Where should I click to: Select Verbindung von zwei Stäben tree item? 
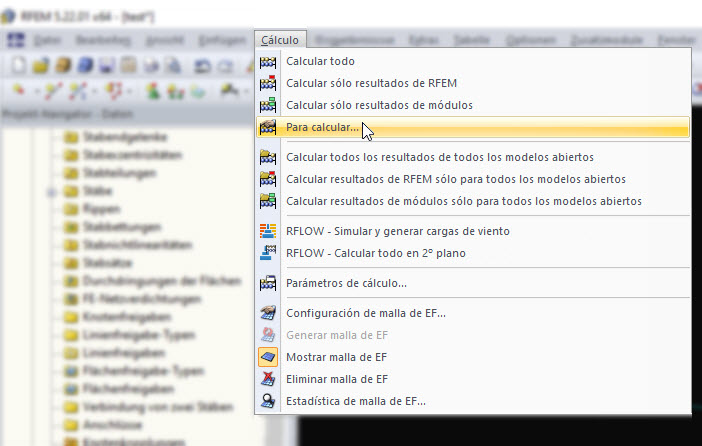(158, 407)
